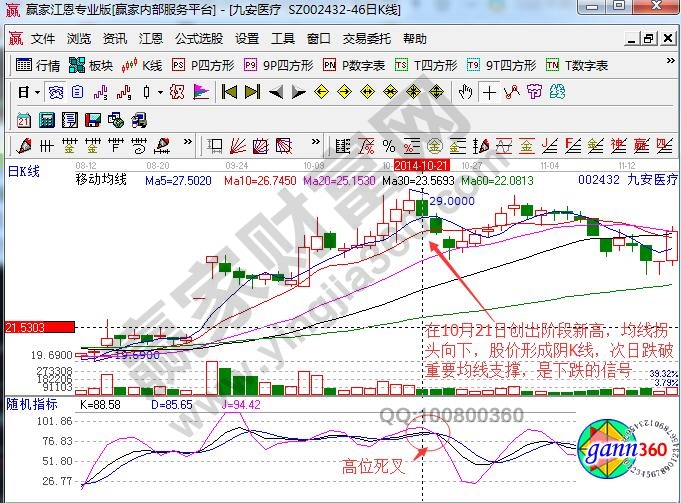Open the calendar 21 icon
Screen dimensions: 681x503
coord(23,120)
